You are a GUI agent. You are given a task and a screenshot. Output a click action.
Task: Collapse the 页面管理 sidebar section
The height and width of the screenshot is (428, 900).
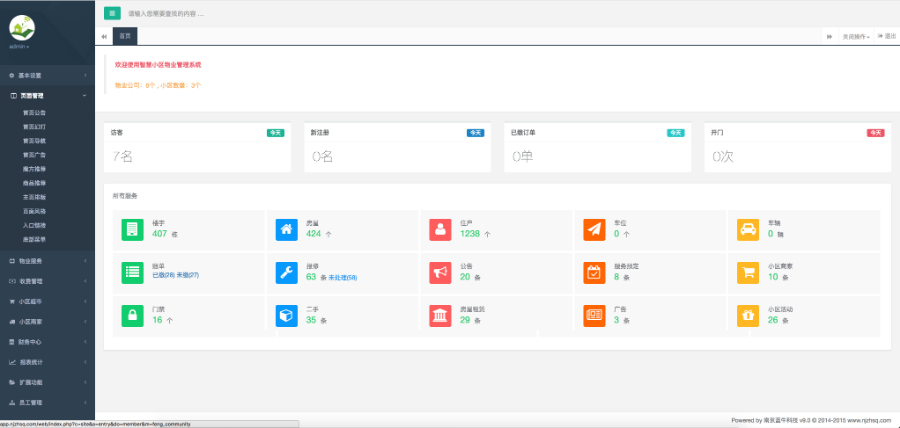coord(47,96)
